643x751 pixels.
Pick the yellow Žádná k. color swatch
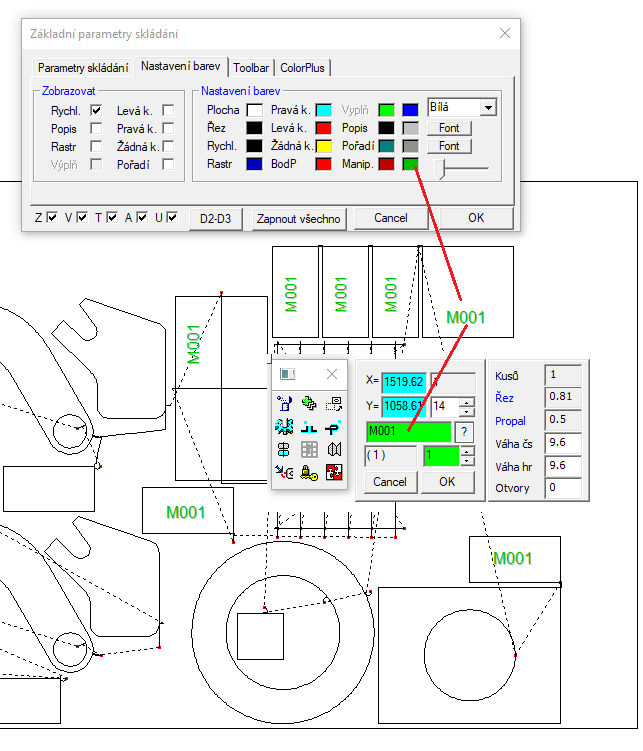(x=323, y=146)
